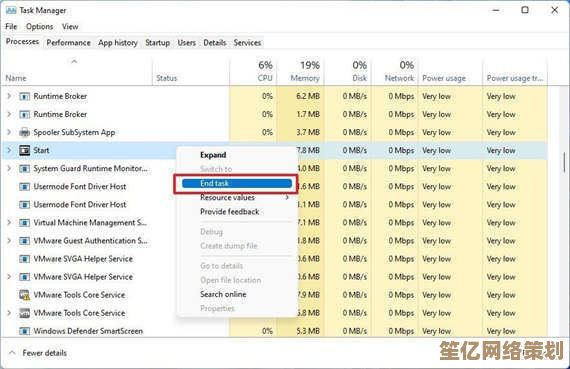Open the View menu
Image resolution: width=570 pixels, height=369 pixels.
pyautogui.click(x=70, y=27)
